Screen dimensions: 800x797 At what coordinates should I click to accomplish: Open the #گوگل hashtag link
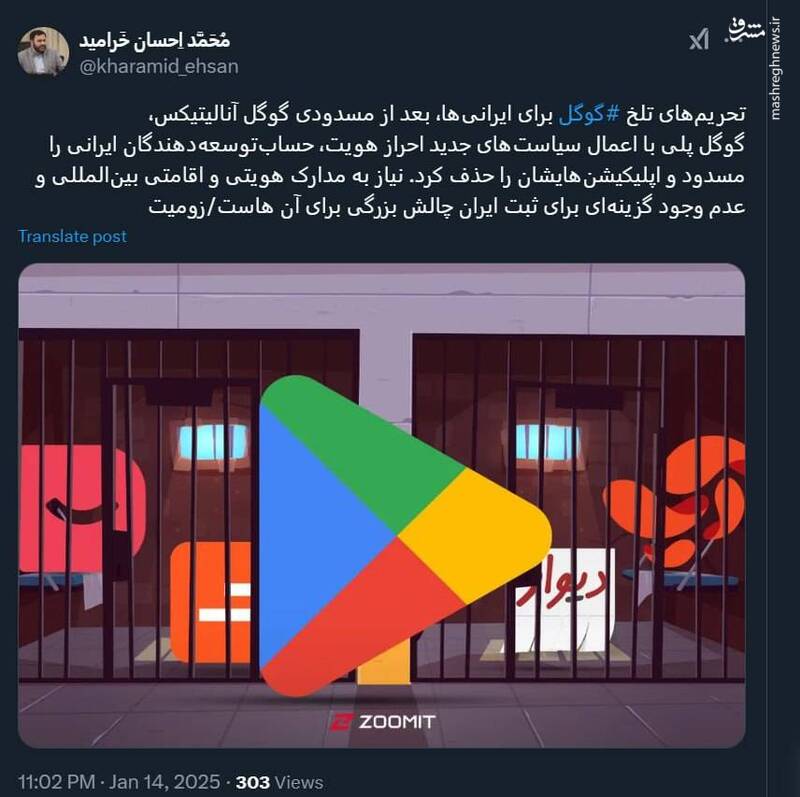pyautogui.click(x=589, y=115)
